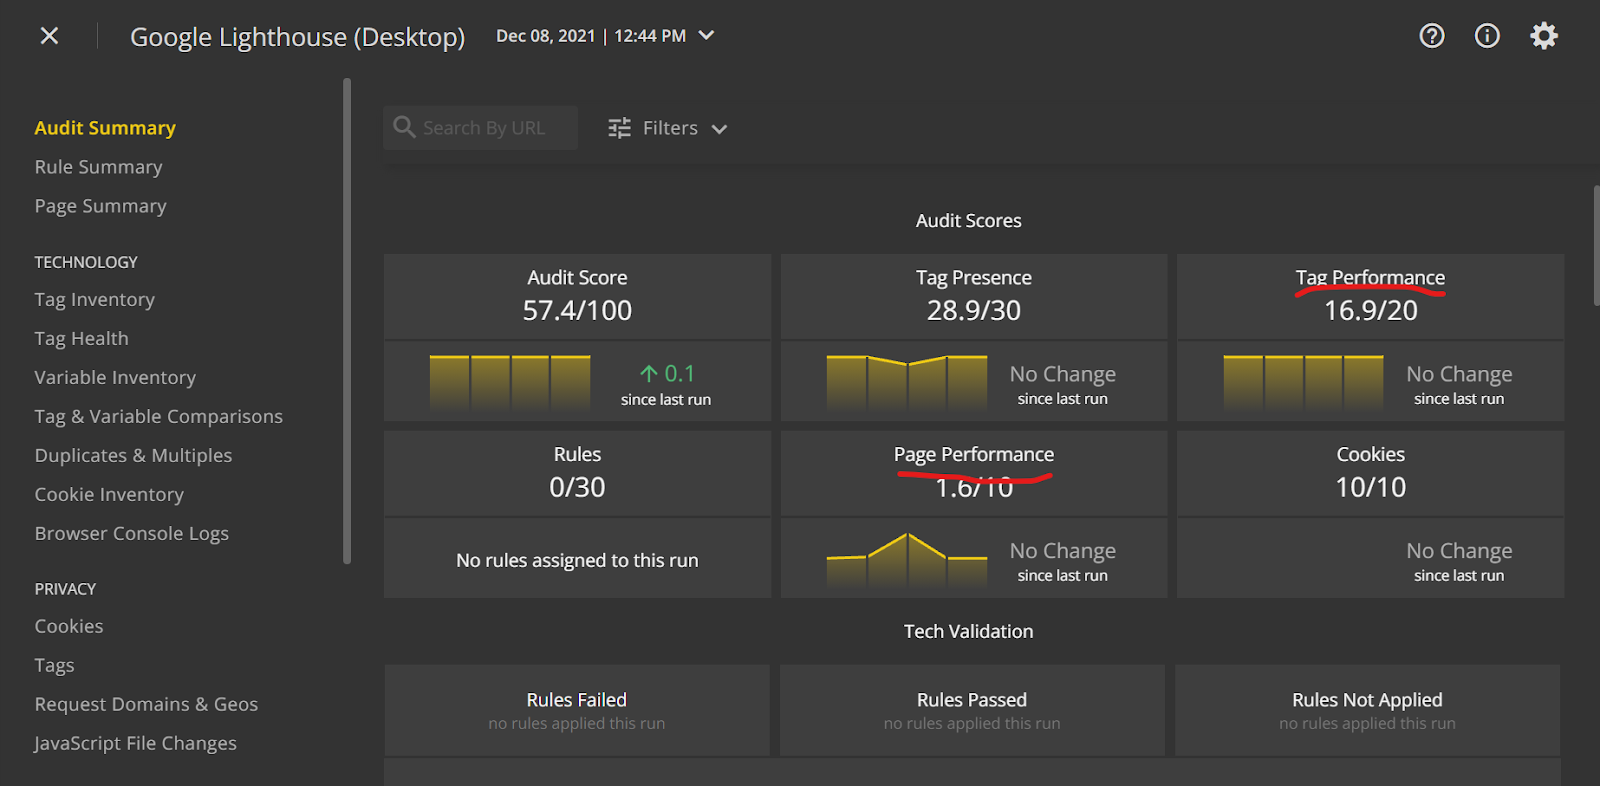
Task: Open Tag Inventory report
Action: point(94,300)
